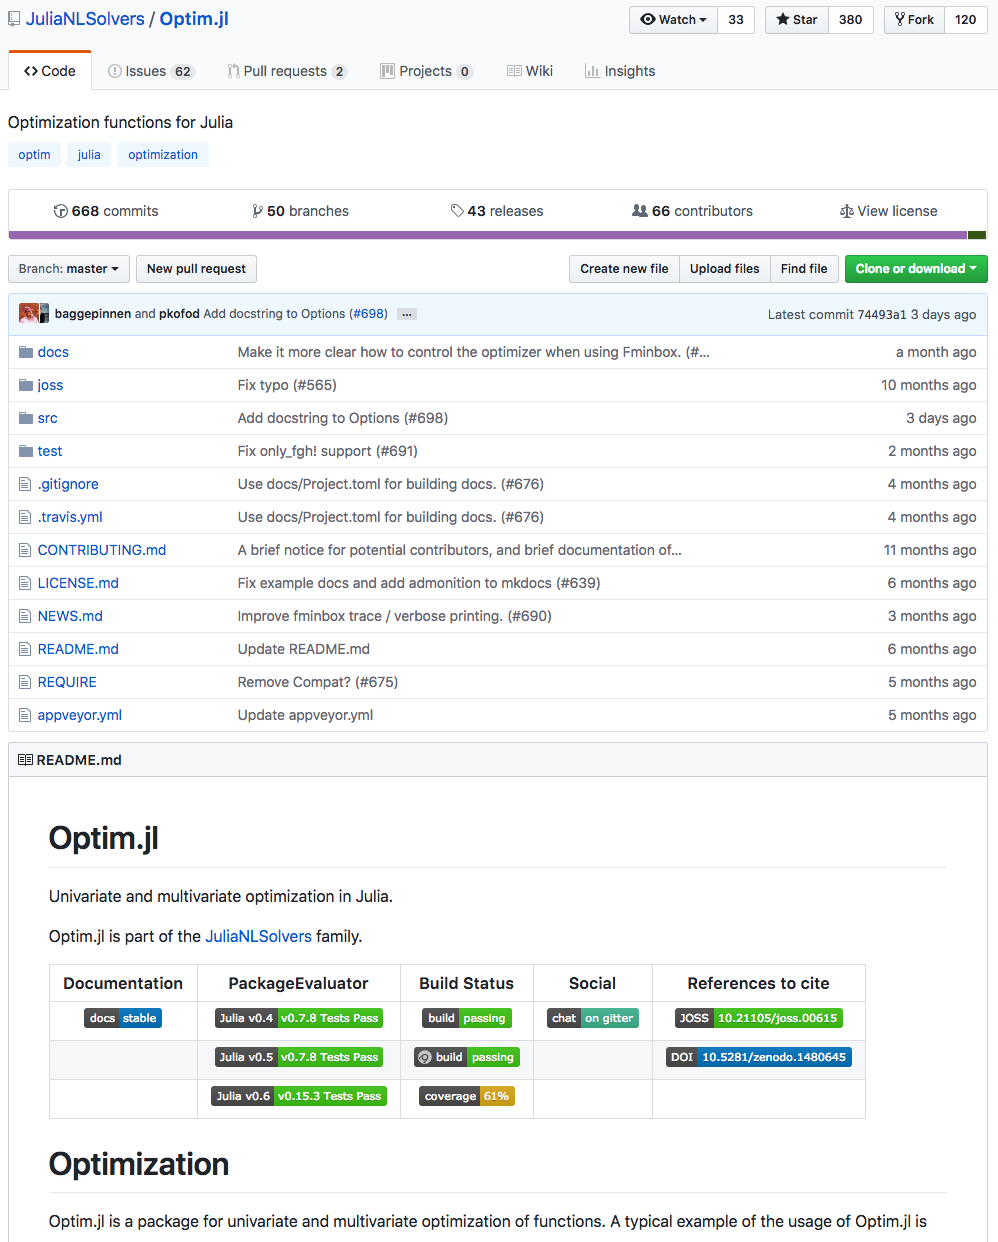Click the DOI zenodo badge
Screen dimensions: 998x1242
[758, 1057]
